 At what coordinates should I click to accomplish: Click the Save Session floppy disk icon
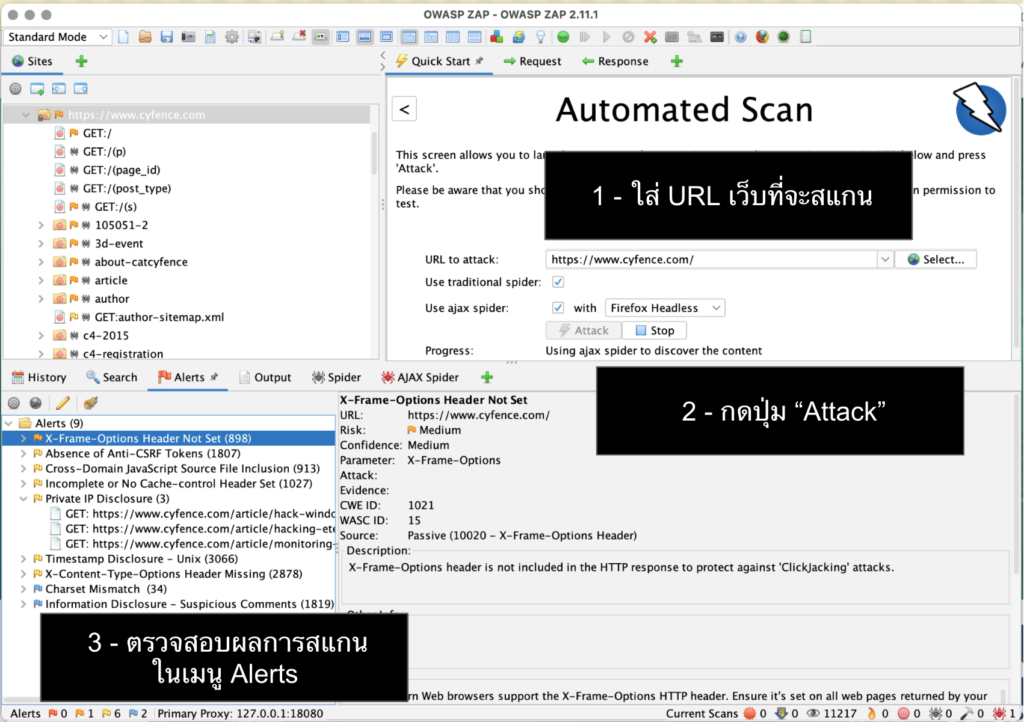[x=167, y=37]
